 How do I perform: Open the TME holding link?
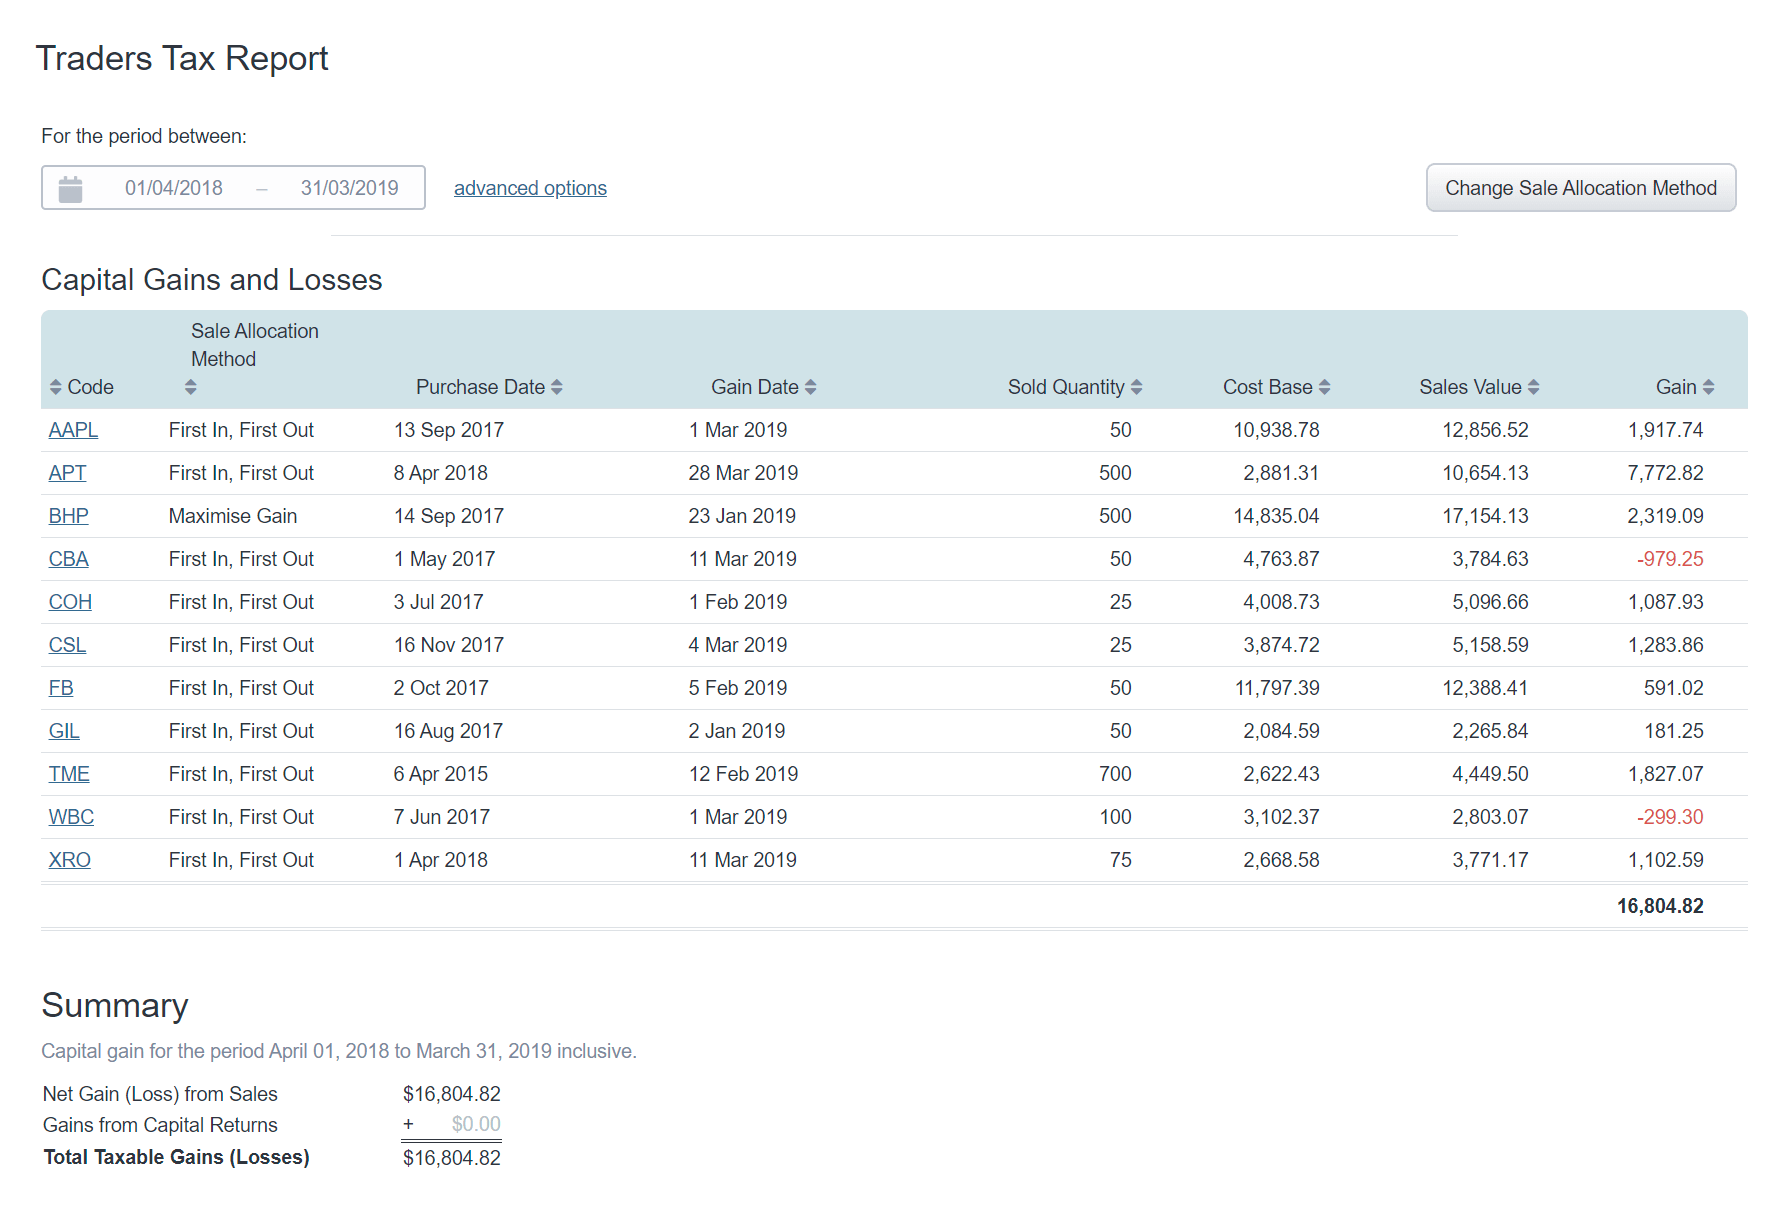click(x=69, y=774)
